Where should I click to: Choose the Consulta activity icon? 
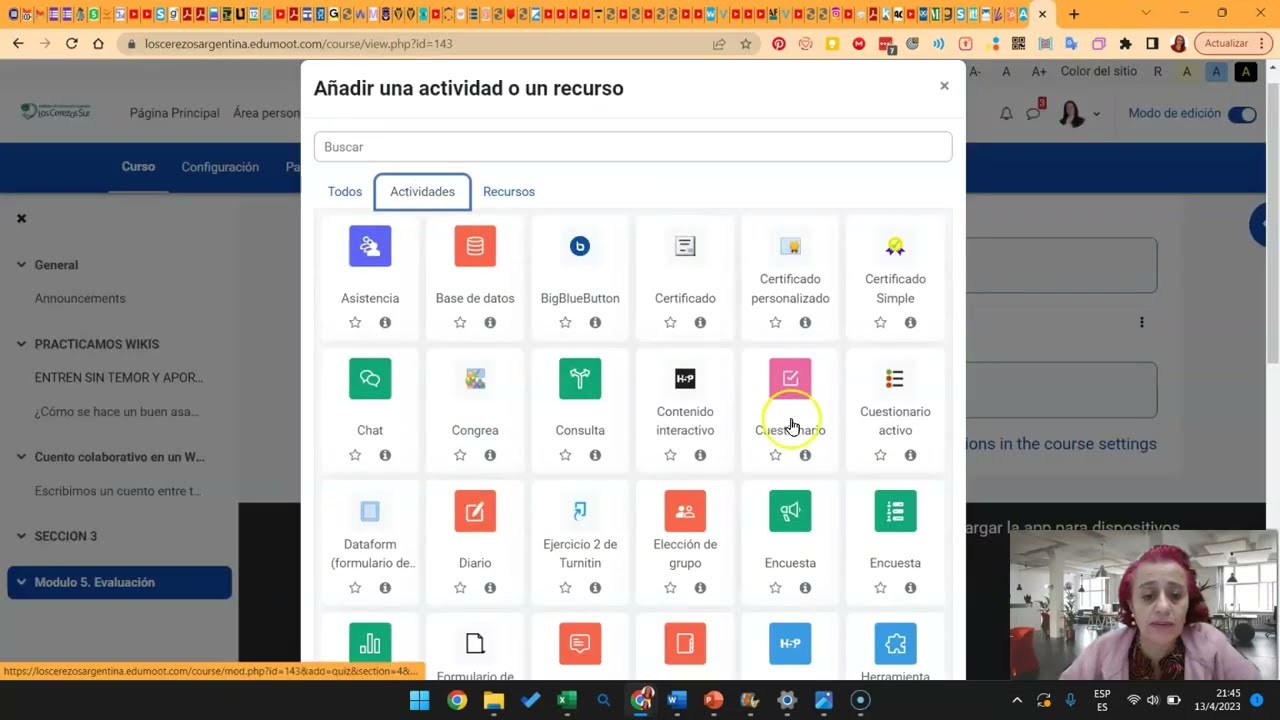point(580,378)
